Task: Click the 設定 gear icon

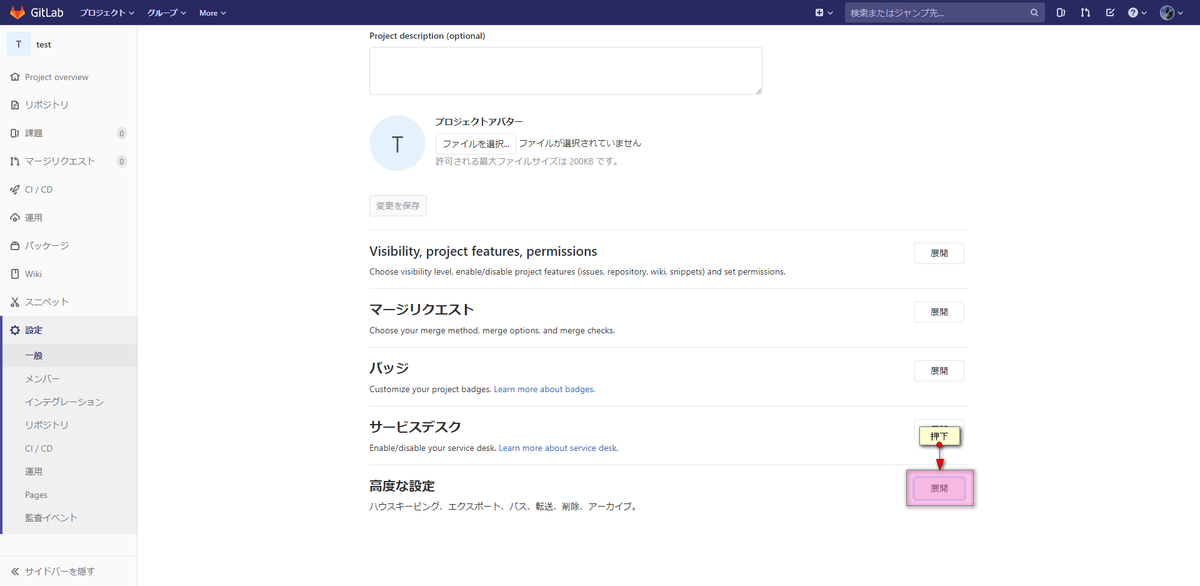Action: 13,329
